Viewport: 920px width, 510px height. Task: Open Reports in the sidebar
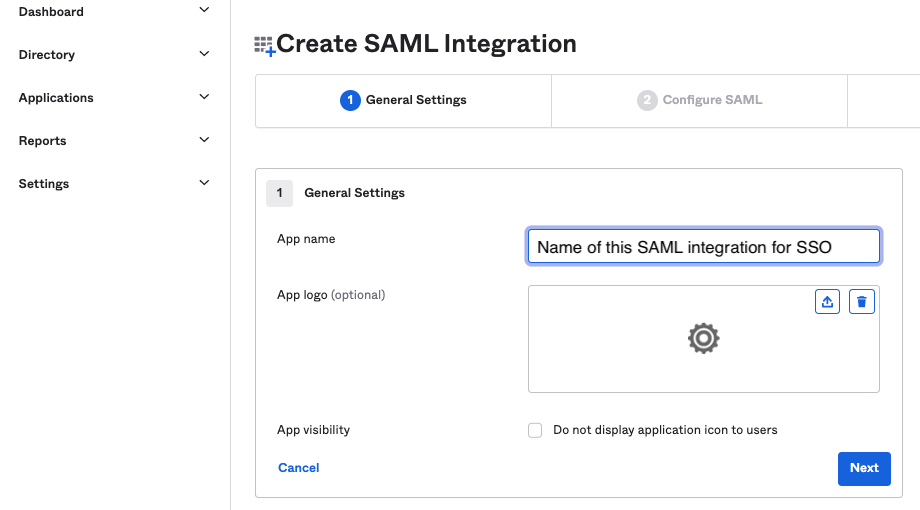(42, 141)
